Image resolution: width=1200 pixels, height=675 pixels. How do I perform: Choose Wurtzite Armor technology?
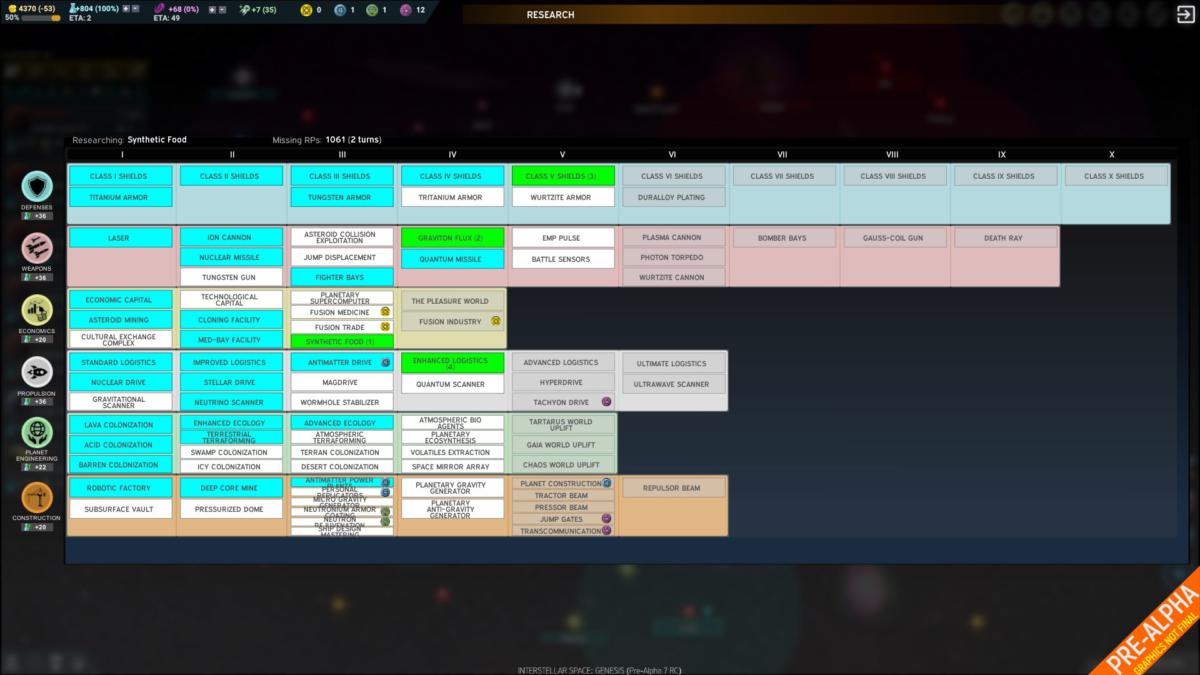(x=563, y=197)
